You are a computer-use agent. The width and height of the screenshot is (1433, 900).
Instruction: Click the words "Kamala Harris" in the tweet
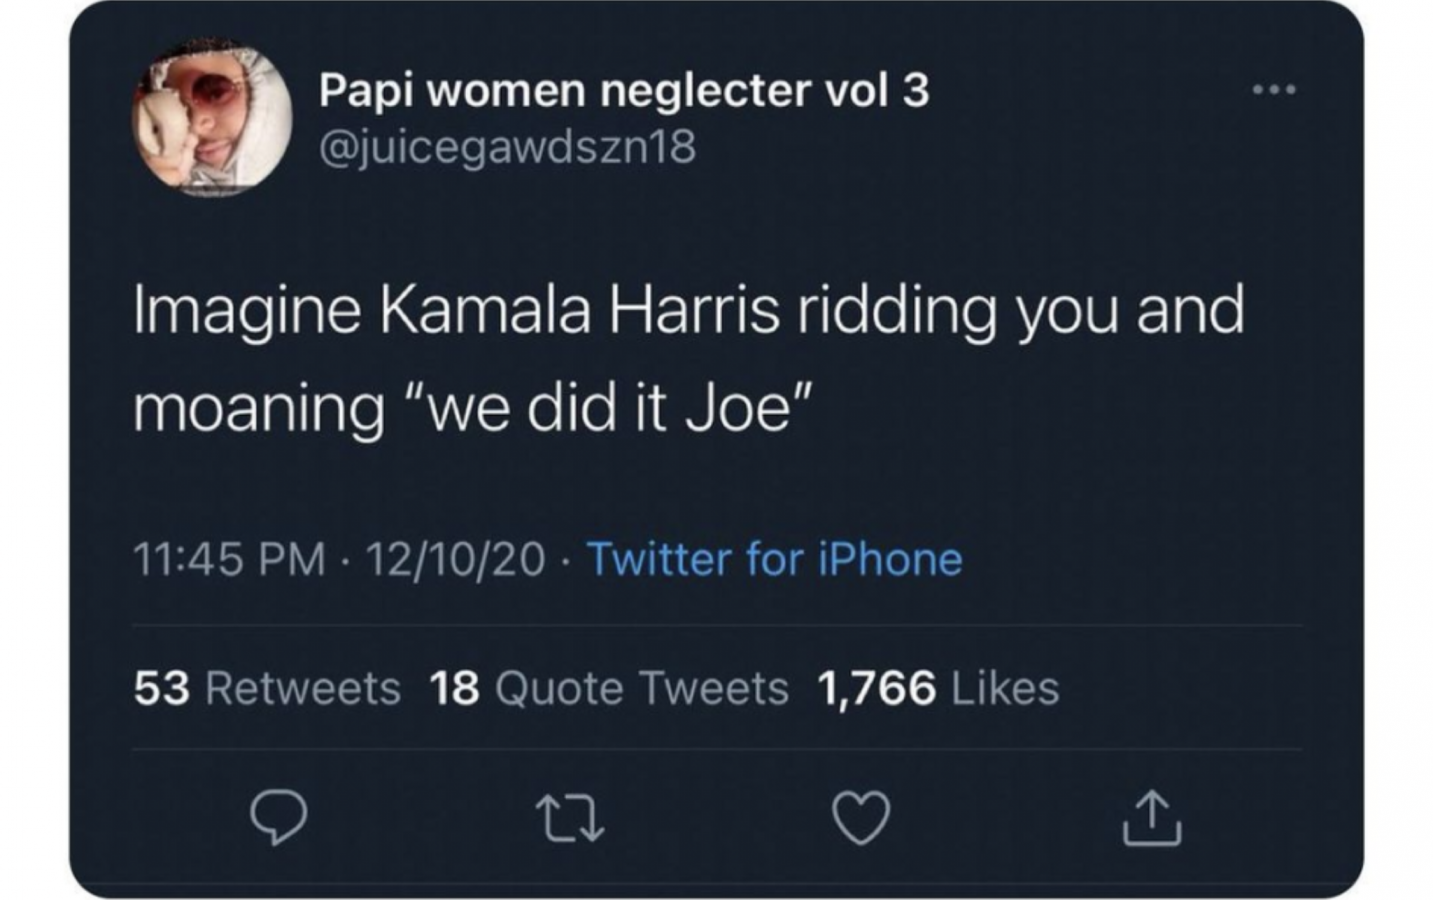click(x=579, y=310)
